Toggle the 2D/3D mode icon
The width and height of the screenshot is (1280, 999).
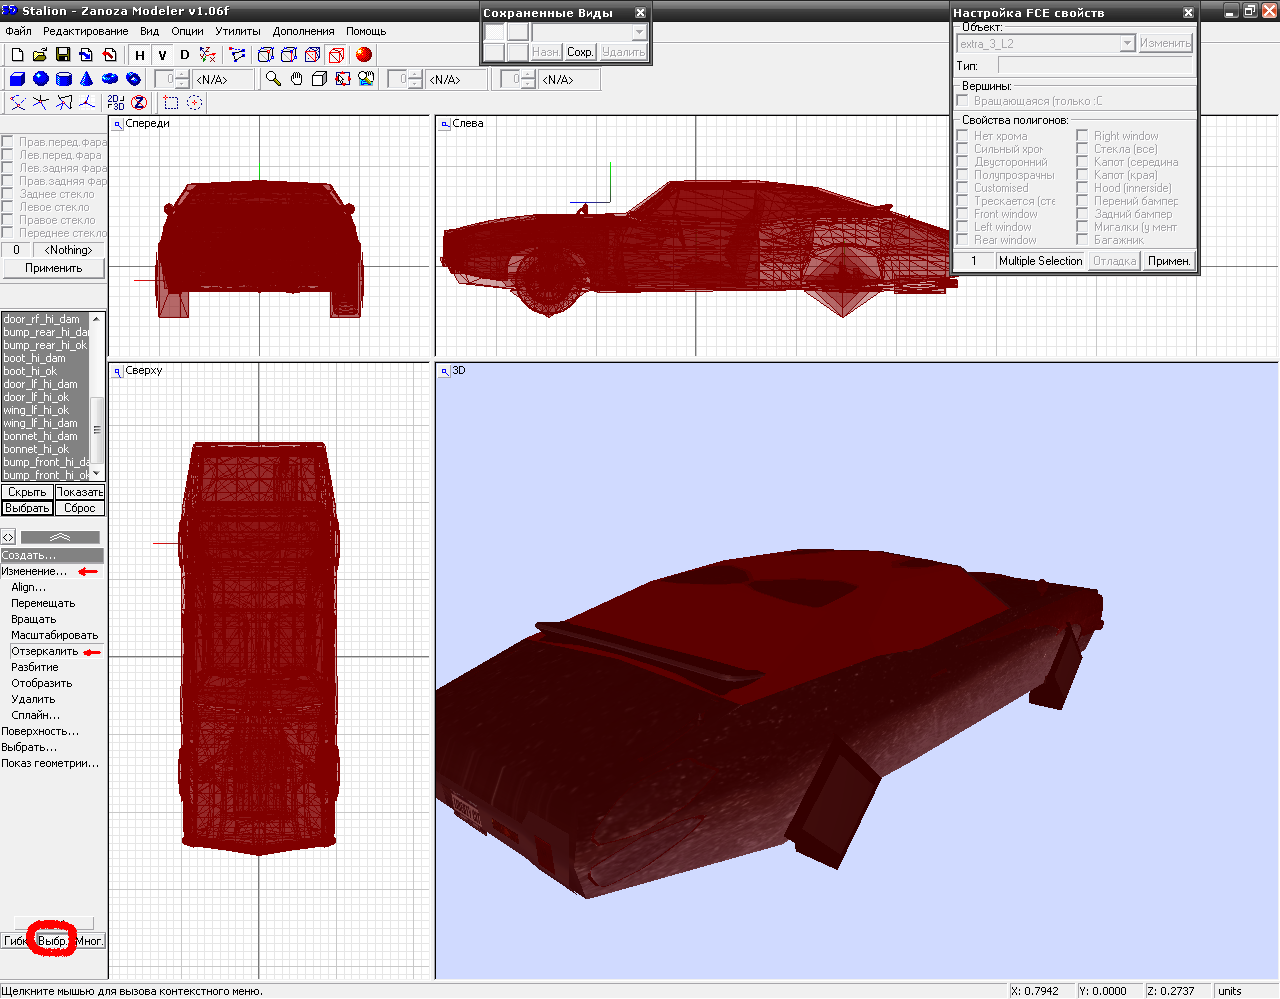[116, 102]
